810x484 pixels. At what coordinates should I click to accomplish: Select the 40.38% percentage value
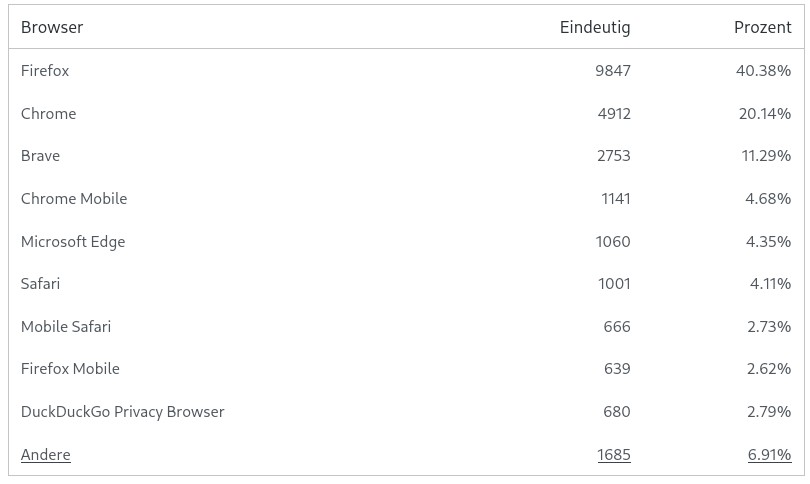(x=764, y=71)
